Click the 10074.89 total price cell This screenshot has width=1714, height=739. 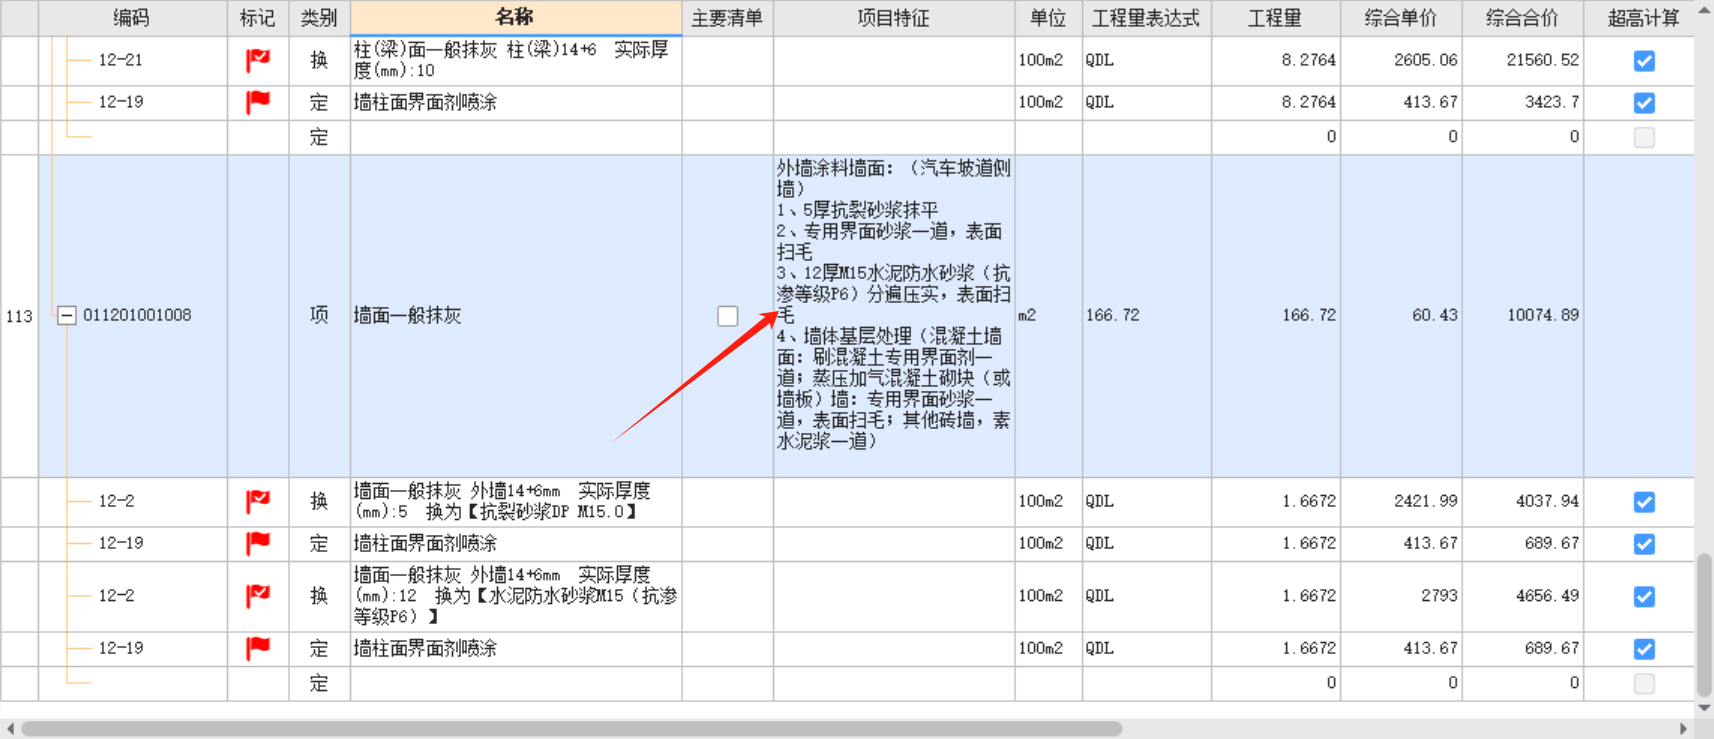click(x=1523, y=316)
